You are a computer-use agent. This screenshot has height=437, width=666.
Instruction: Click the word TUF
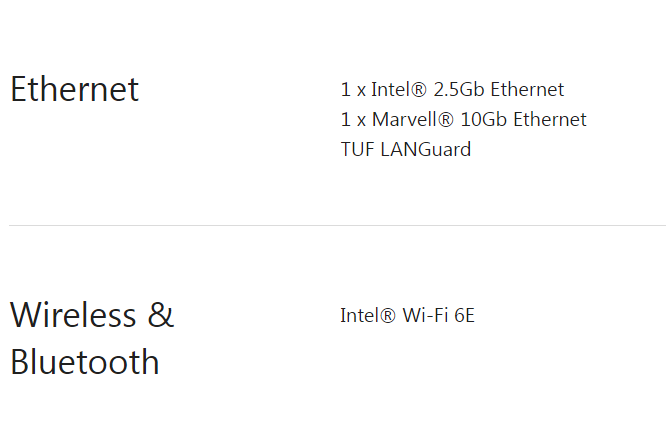tap(357, 149)
